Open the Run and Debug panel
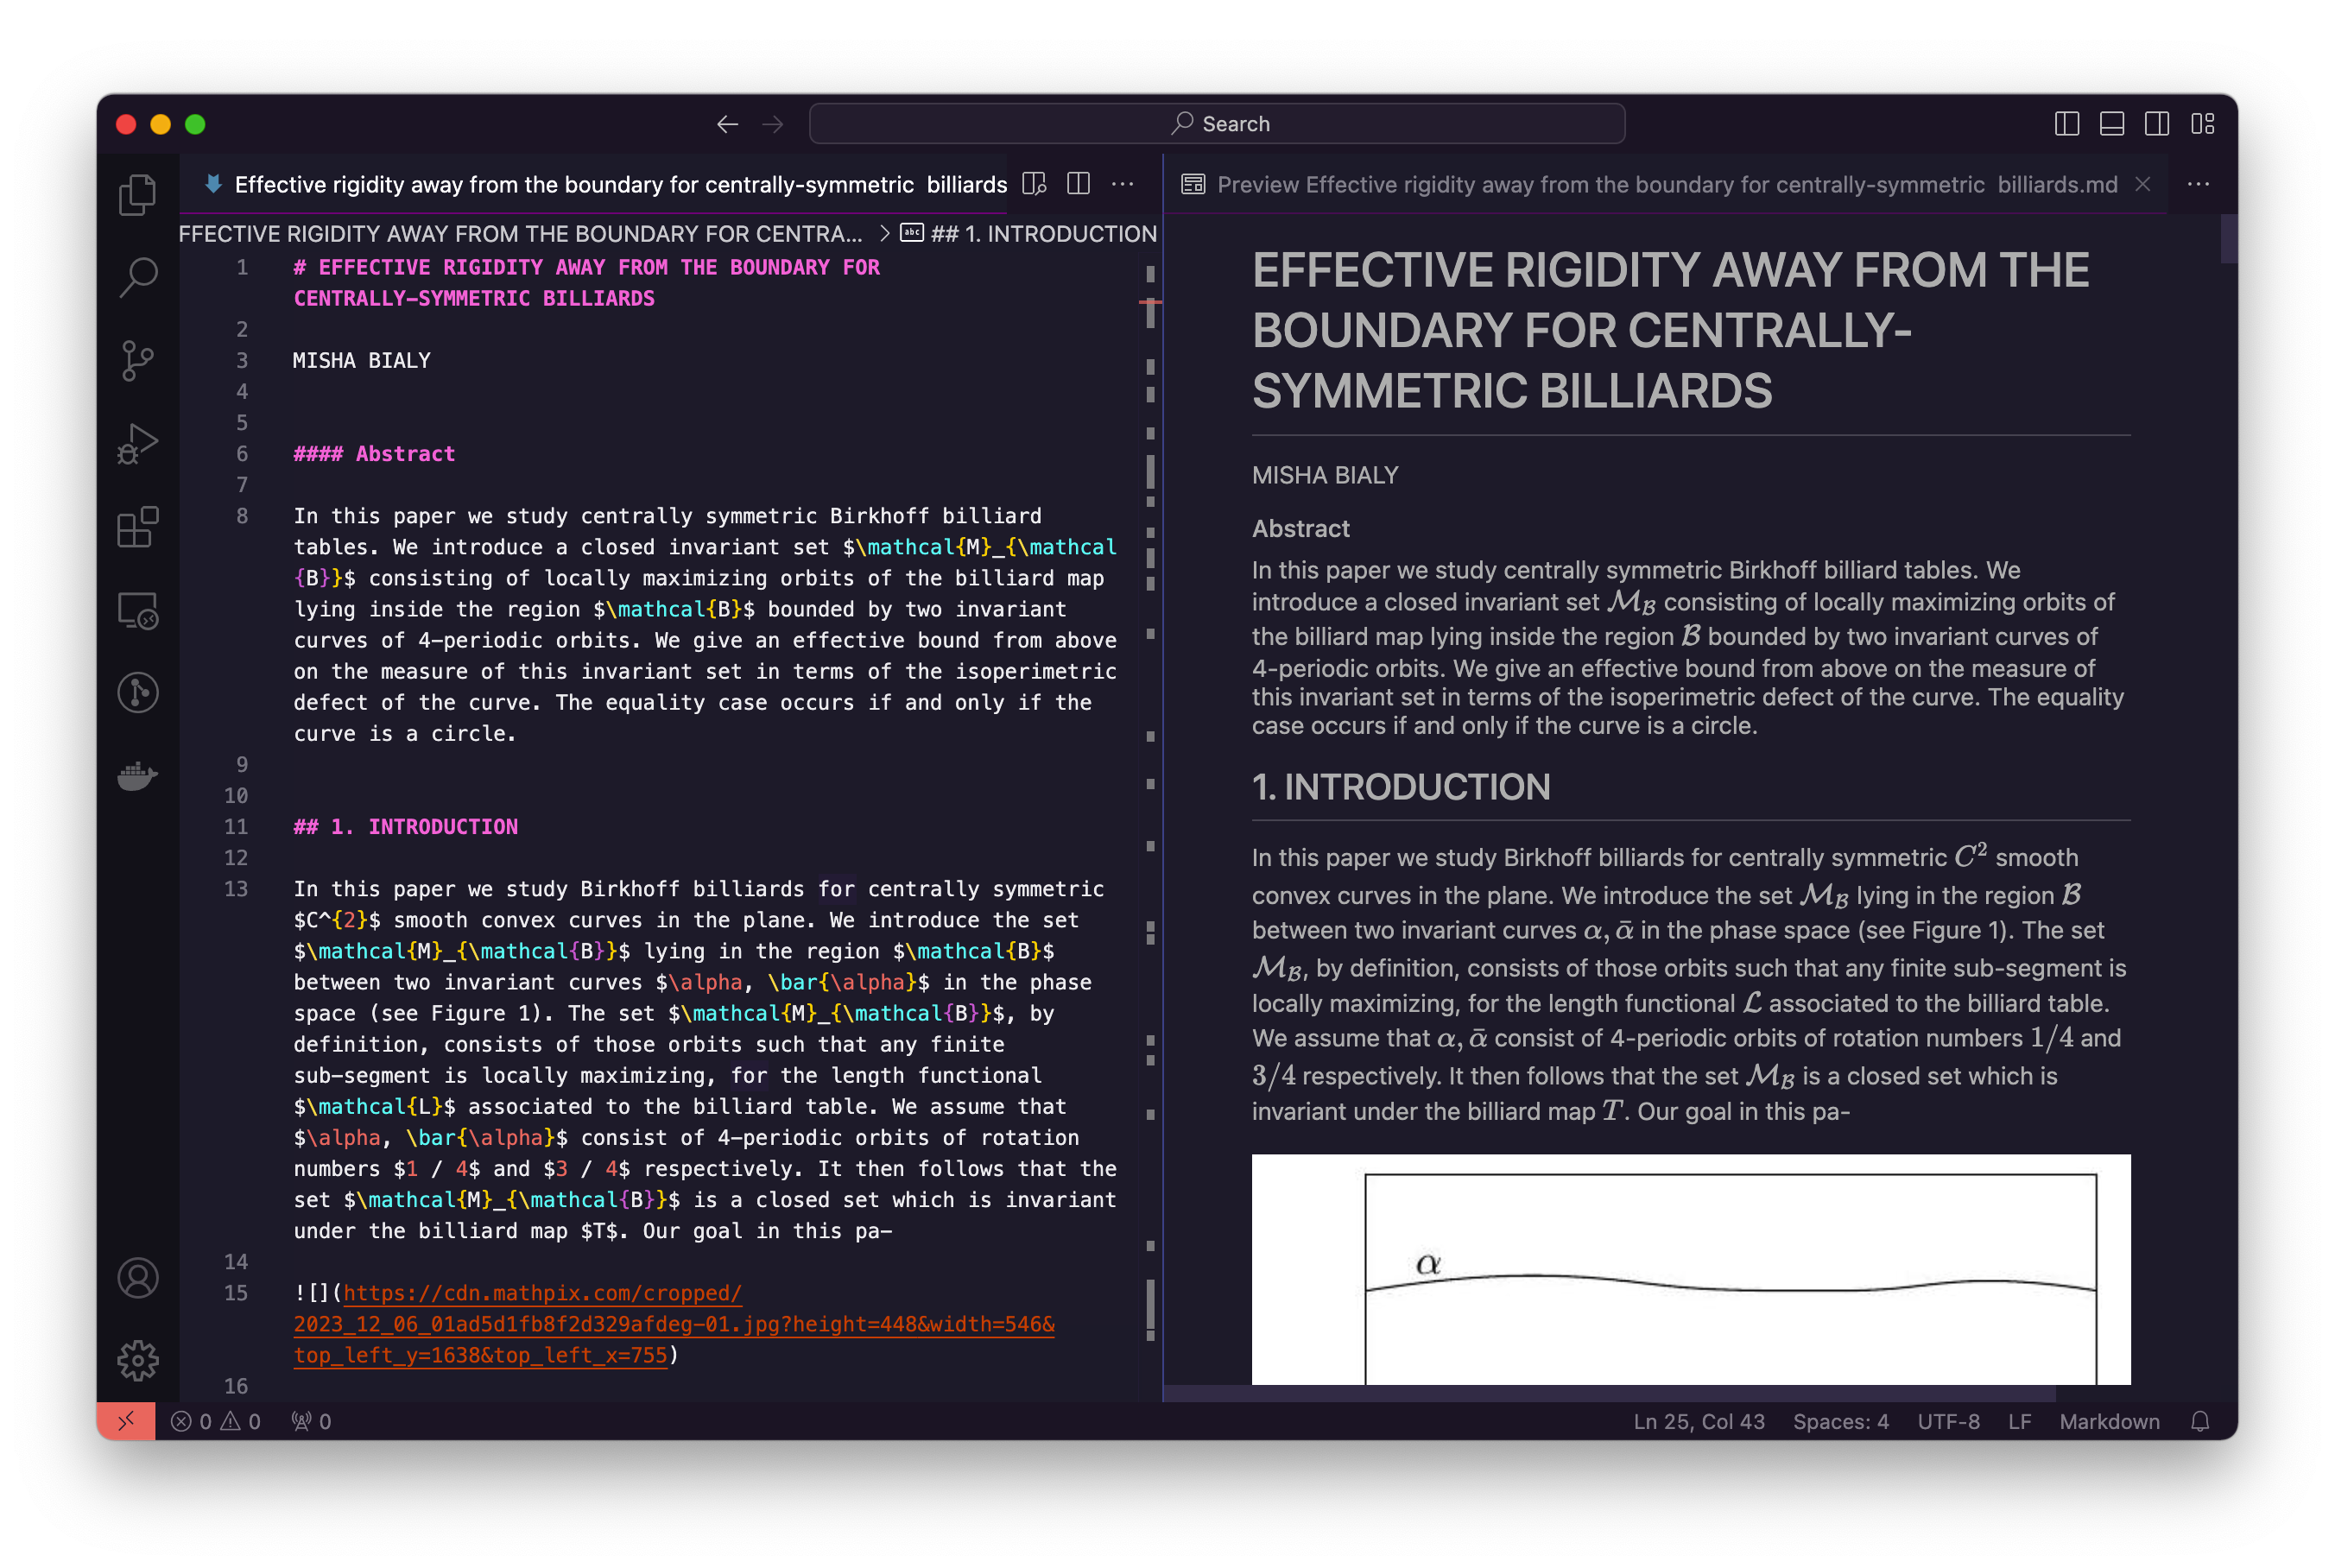The height and width of the screenshot is (1568, 2335). [x=138, y=443]
